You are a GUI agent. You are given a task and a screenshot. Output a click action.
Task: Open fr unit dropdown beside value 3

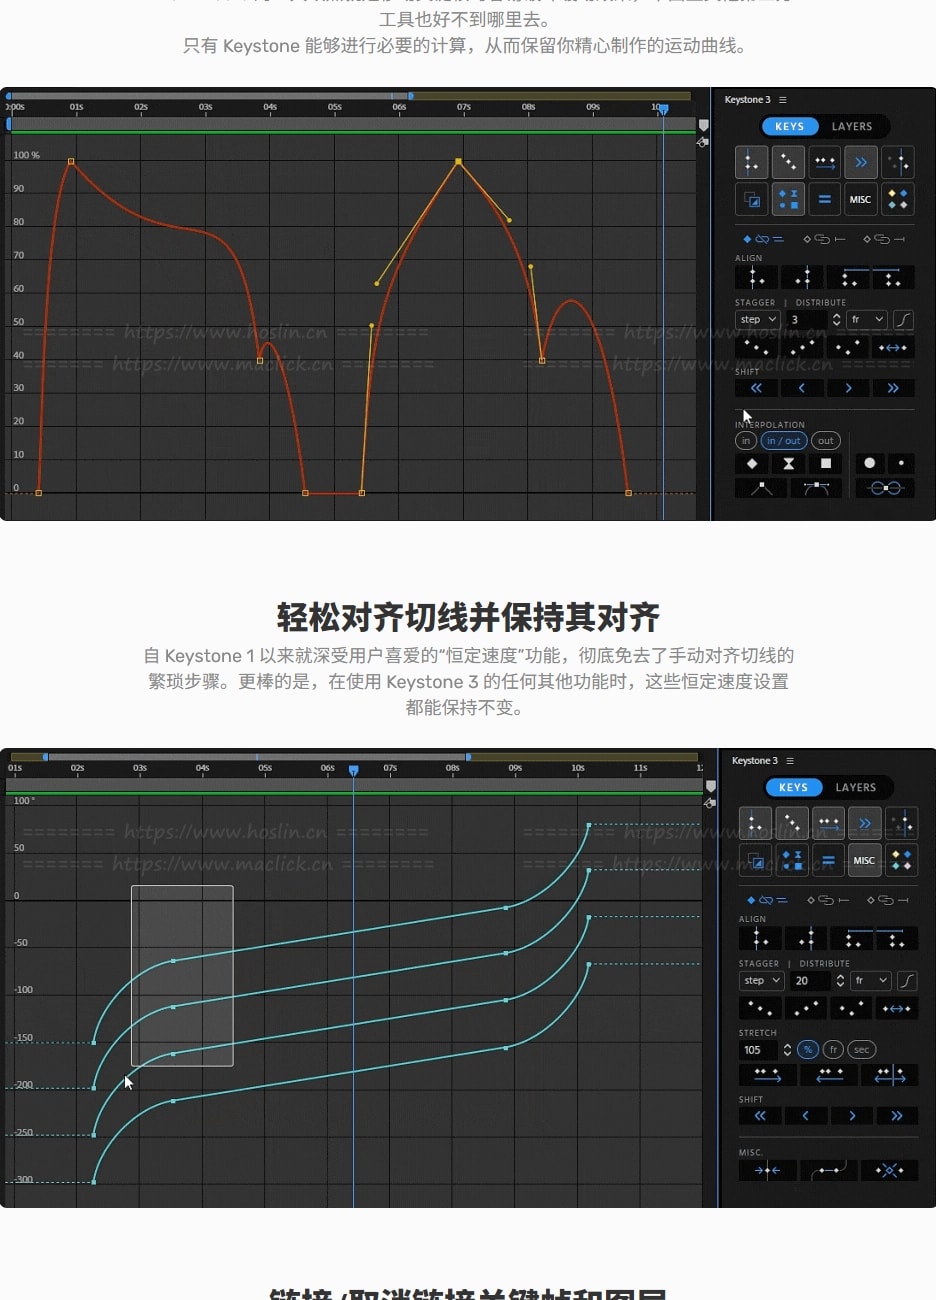[x=867, y=319]
